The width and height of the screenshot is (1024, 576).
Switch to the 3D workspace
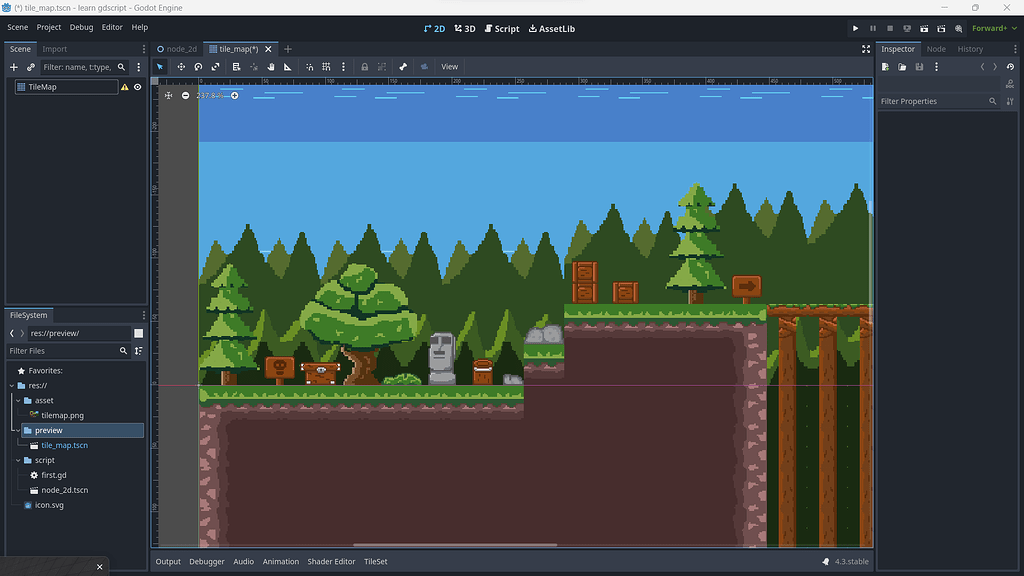[x=464, y=28]
